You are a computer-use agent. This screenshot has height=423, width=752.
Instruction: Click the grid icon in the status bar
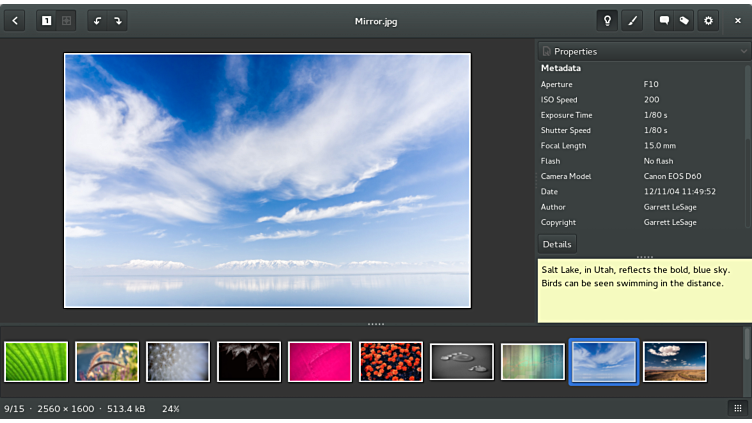[738, 408]
